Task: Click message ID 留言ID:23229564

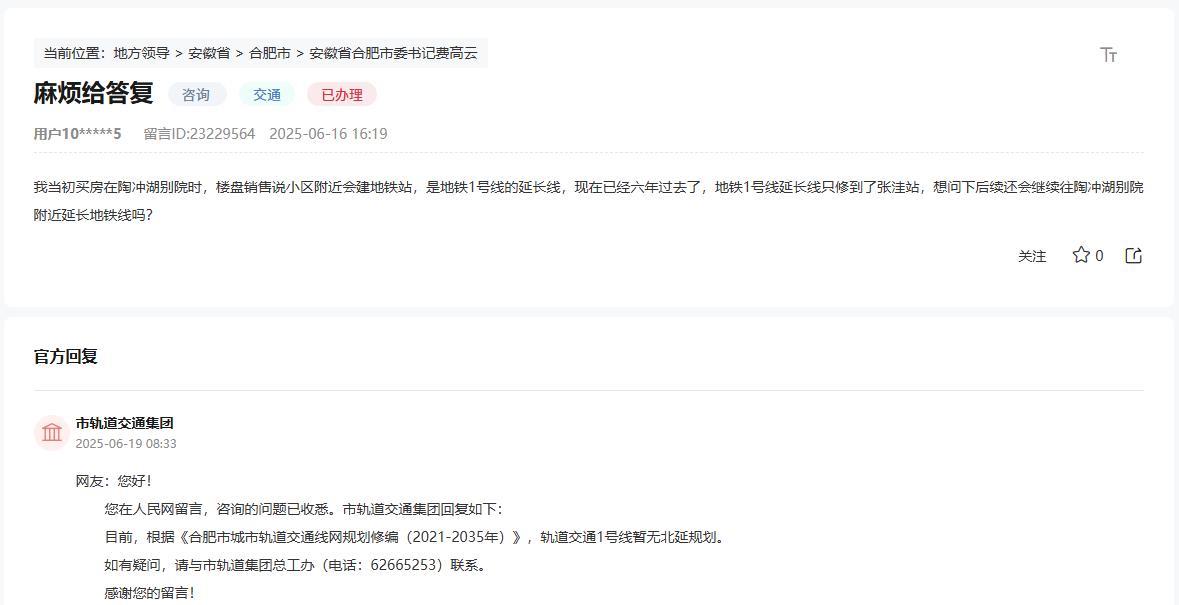Action: tap(199, 134)
